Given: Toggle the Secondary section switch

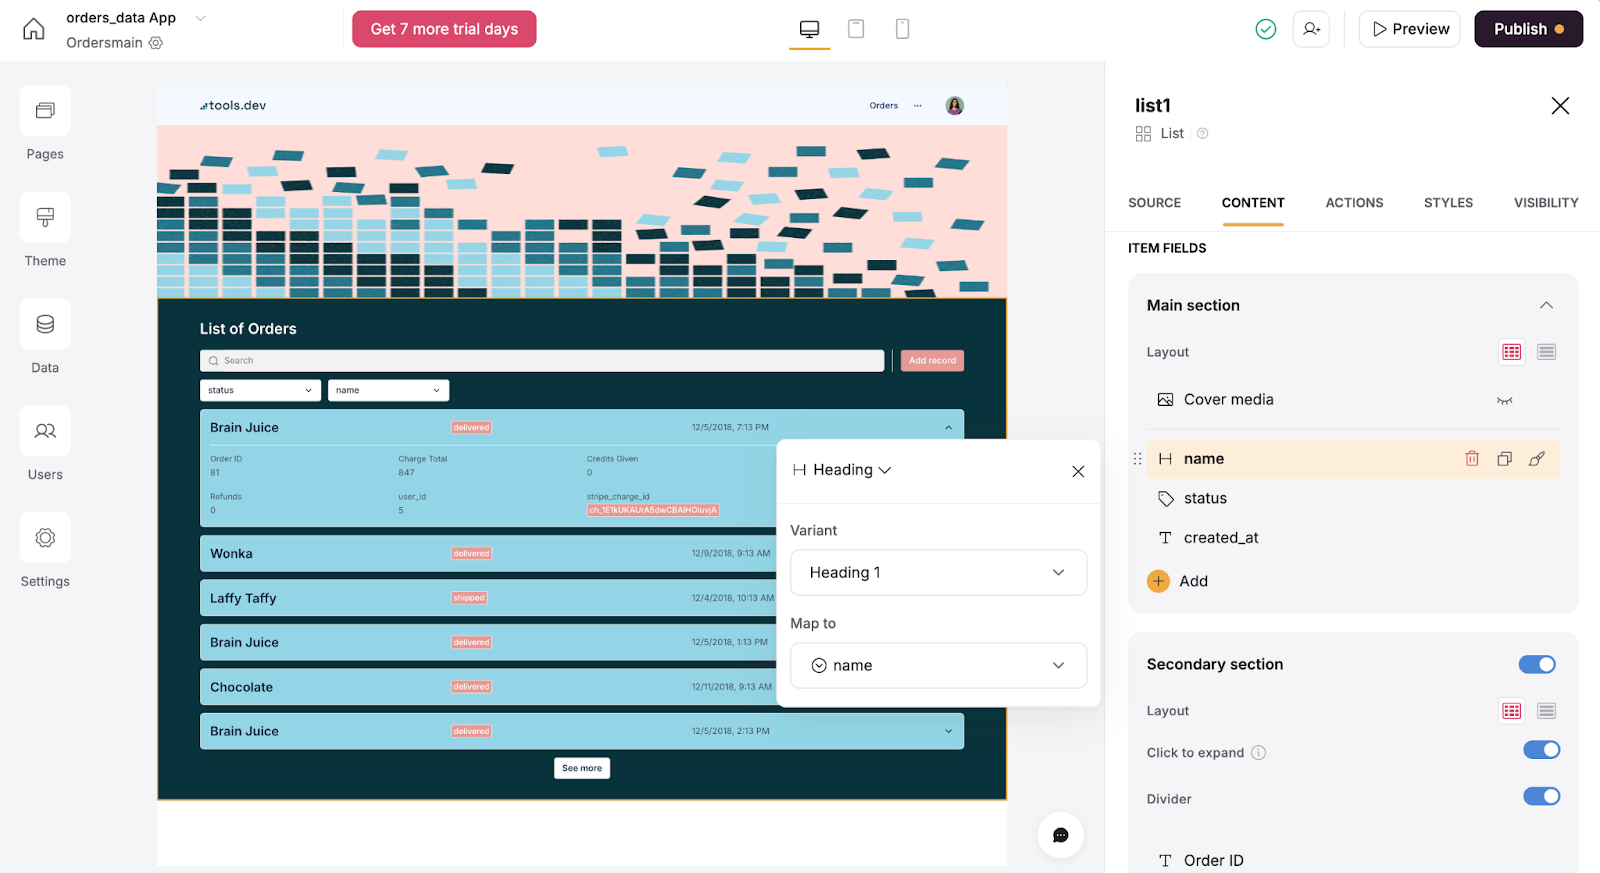Looking at the screenshot, I should (1537, 665).
